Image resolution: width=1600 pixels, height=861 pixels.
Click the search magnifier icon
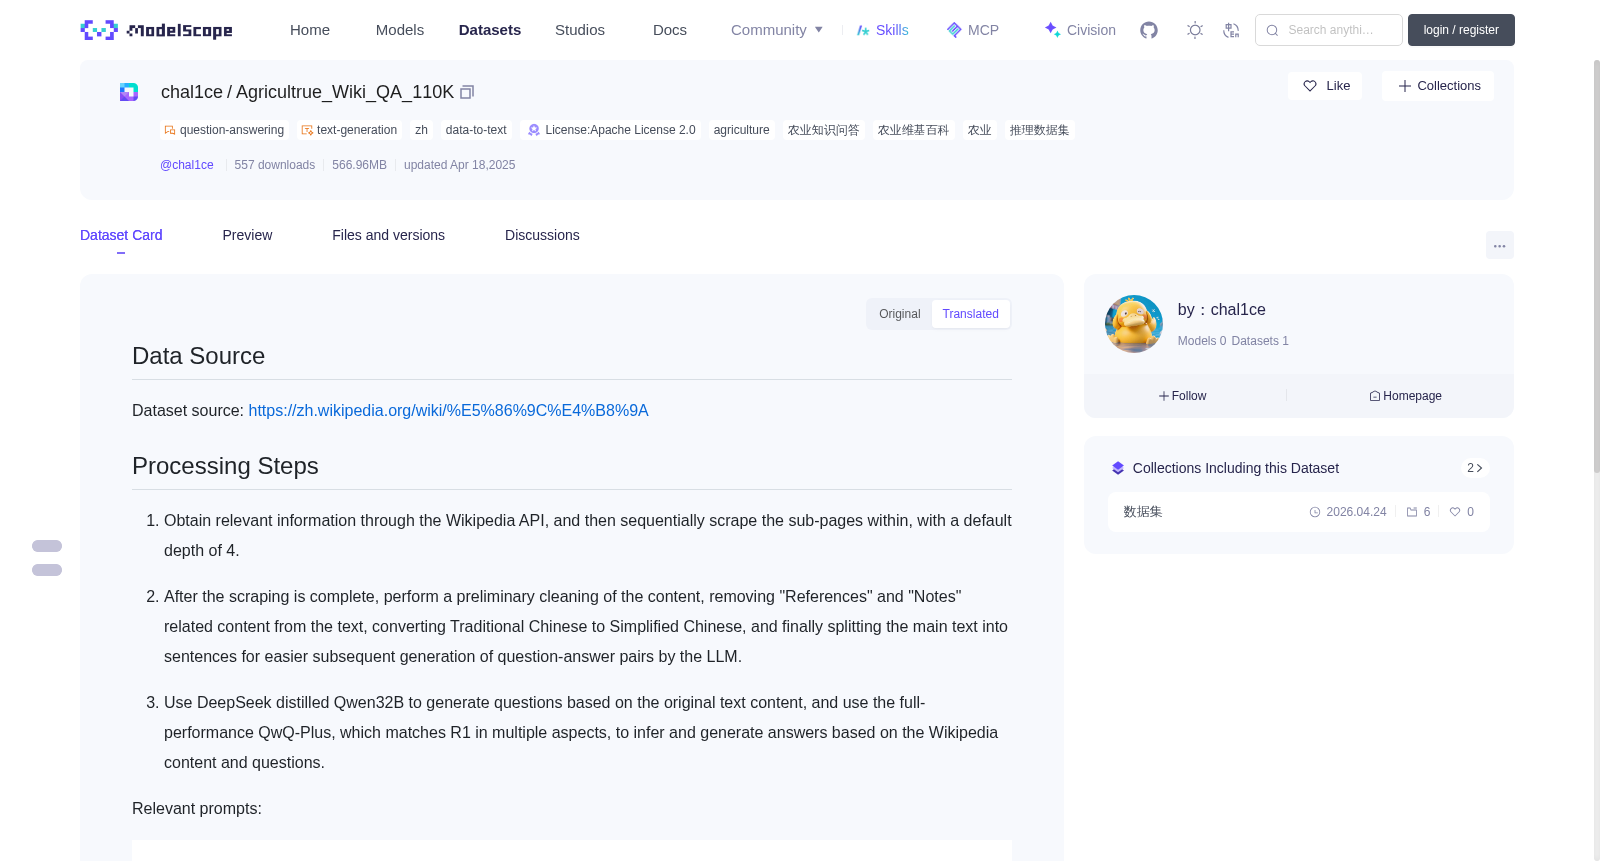coord(1272,30)
